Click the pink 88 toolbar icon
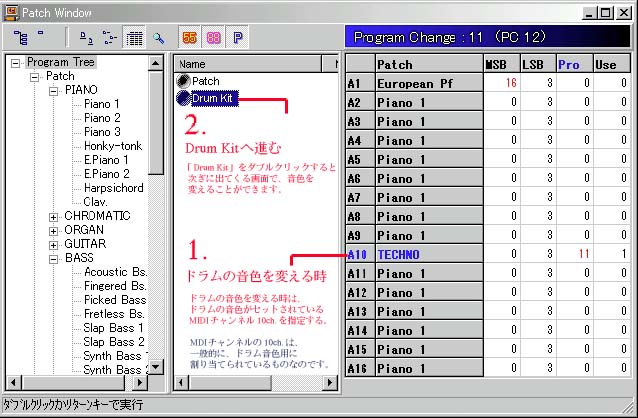The image size is (638, 418). pyautogui.click(x=213, y=38)
